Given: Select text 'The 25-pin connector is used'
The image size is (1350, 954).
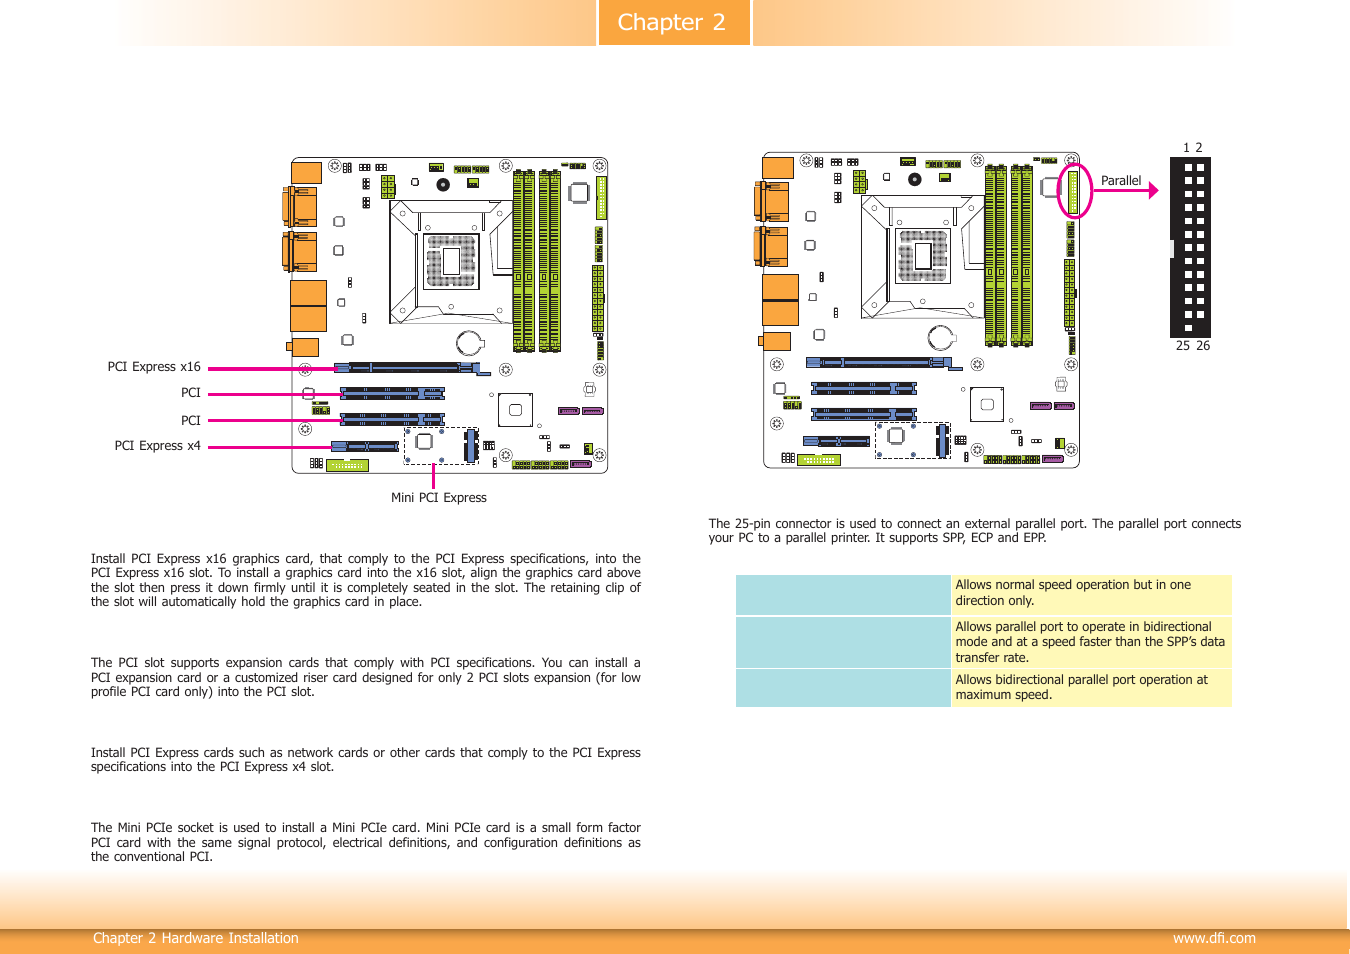Looking at the screenshot, I should (x=975, y=530).
